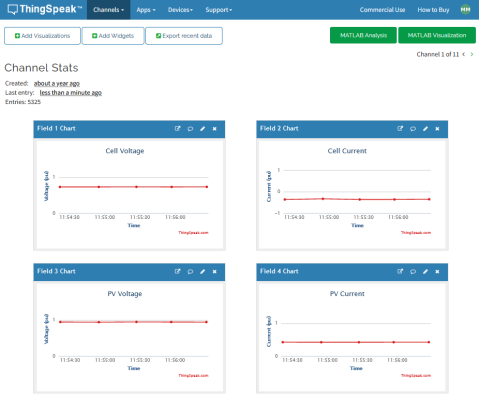Open the How to Buy link
This screenshot has height=396, width=479.
433,10
